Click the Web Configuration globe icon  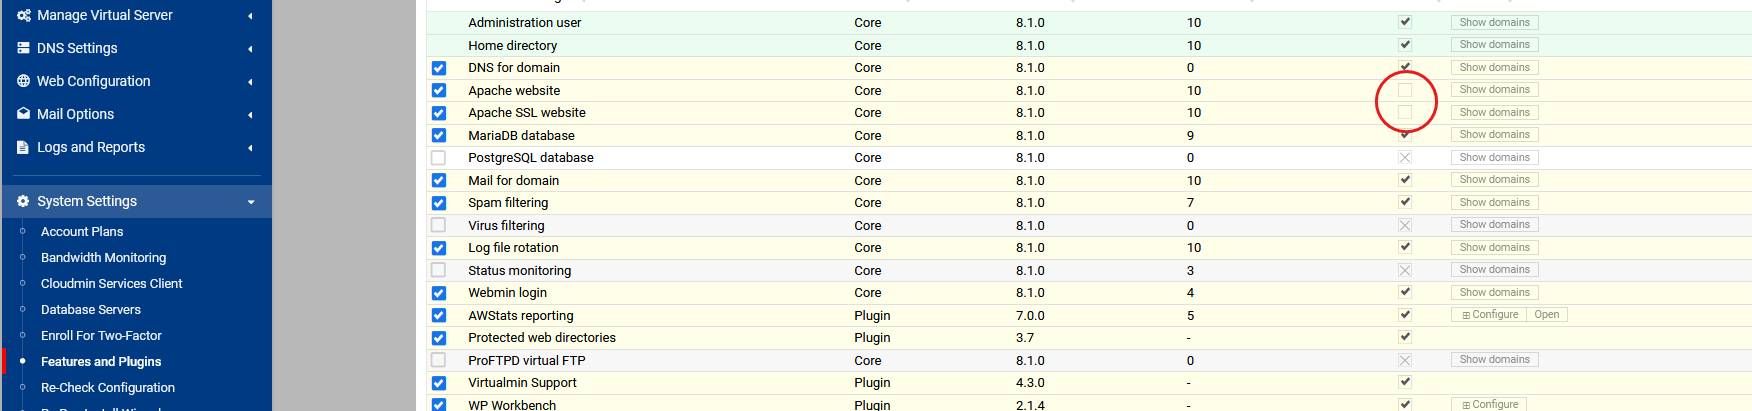[23, 81]
